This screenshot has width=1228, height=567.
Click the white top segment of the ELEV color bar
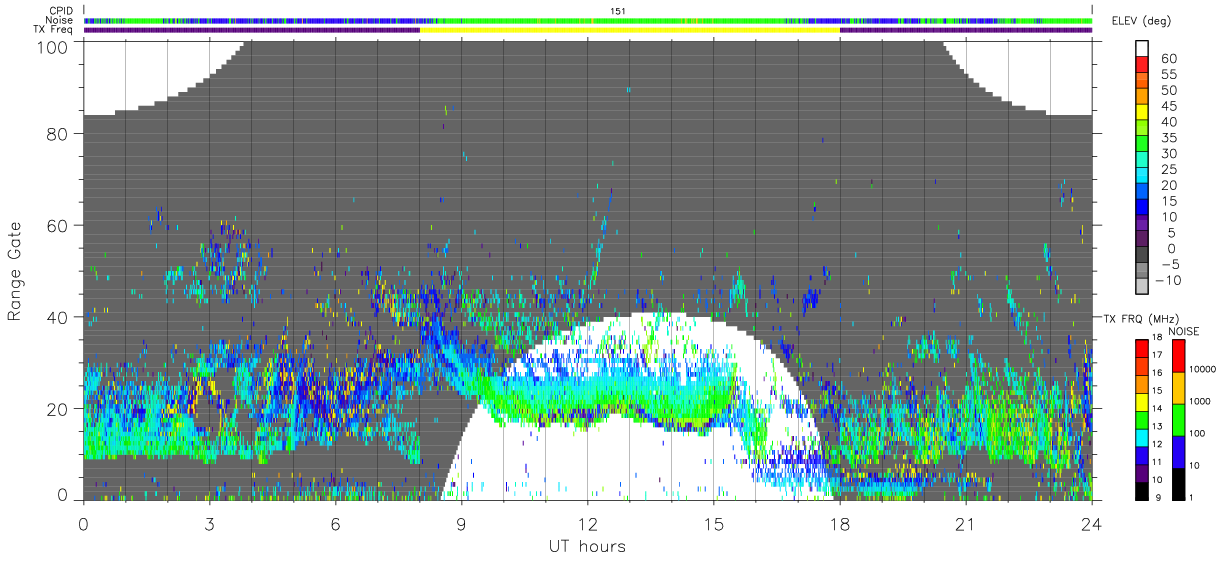[1141, 50]
